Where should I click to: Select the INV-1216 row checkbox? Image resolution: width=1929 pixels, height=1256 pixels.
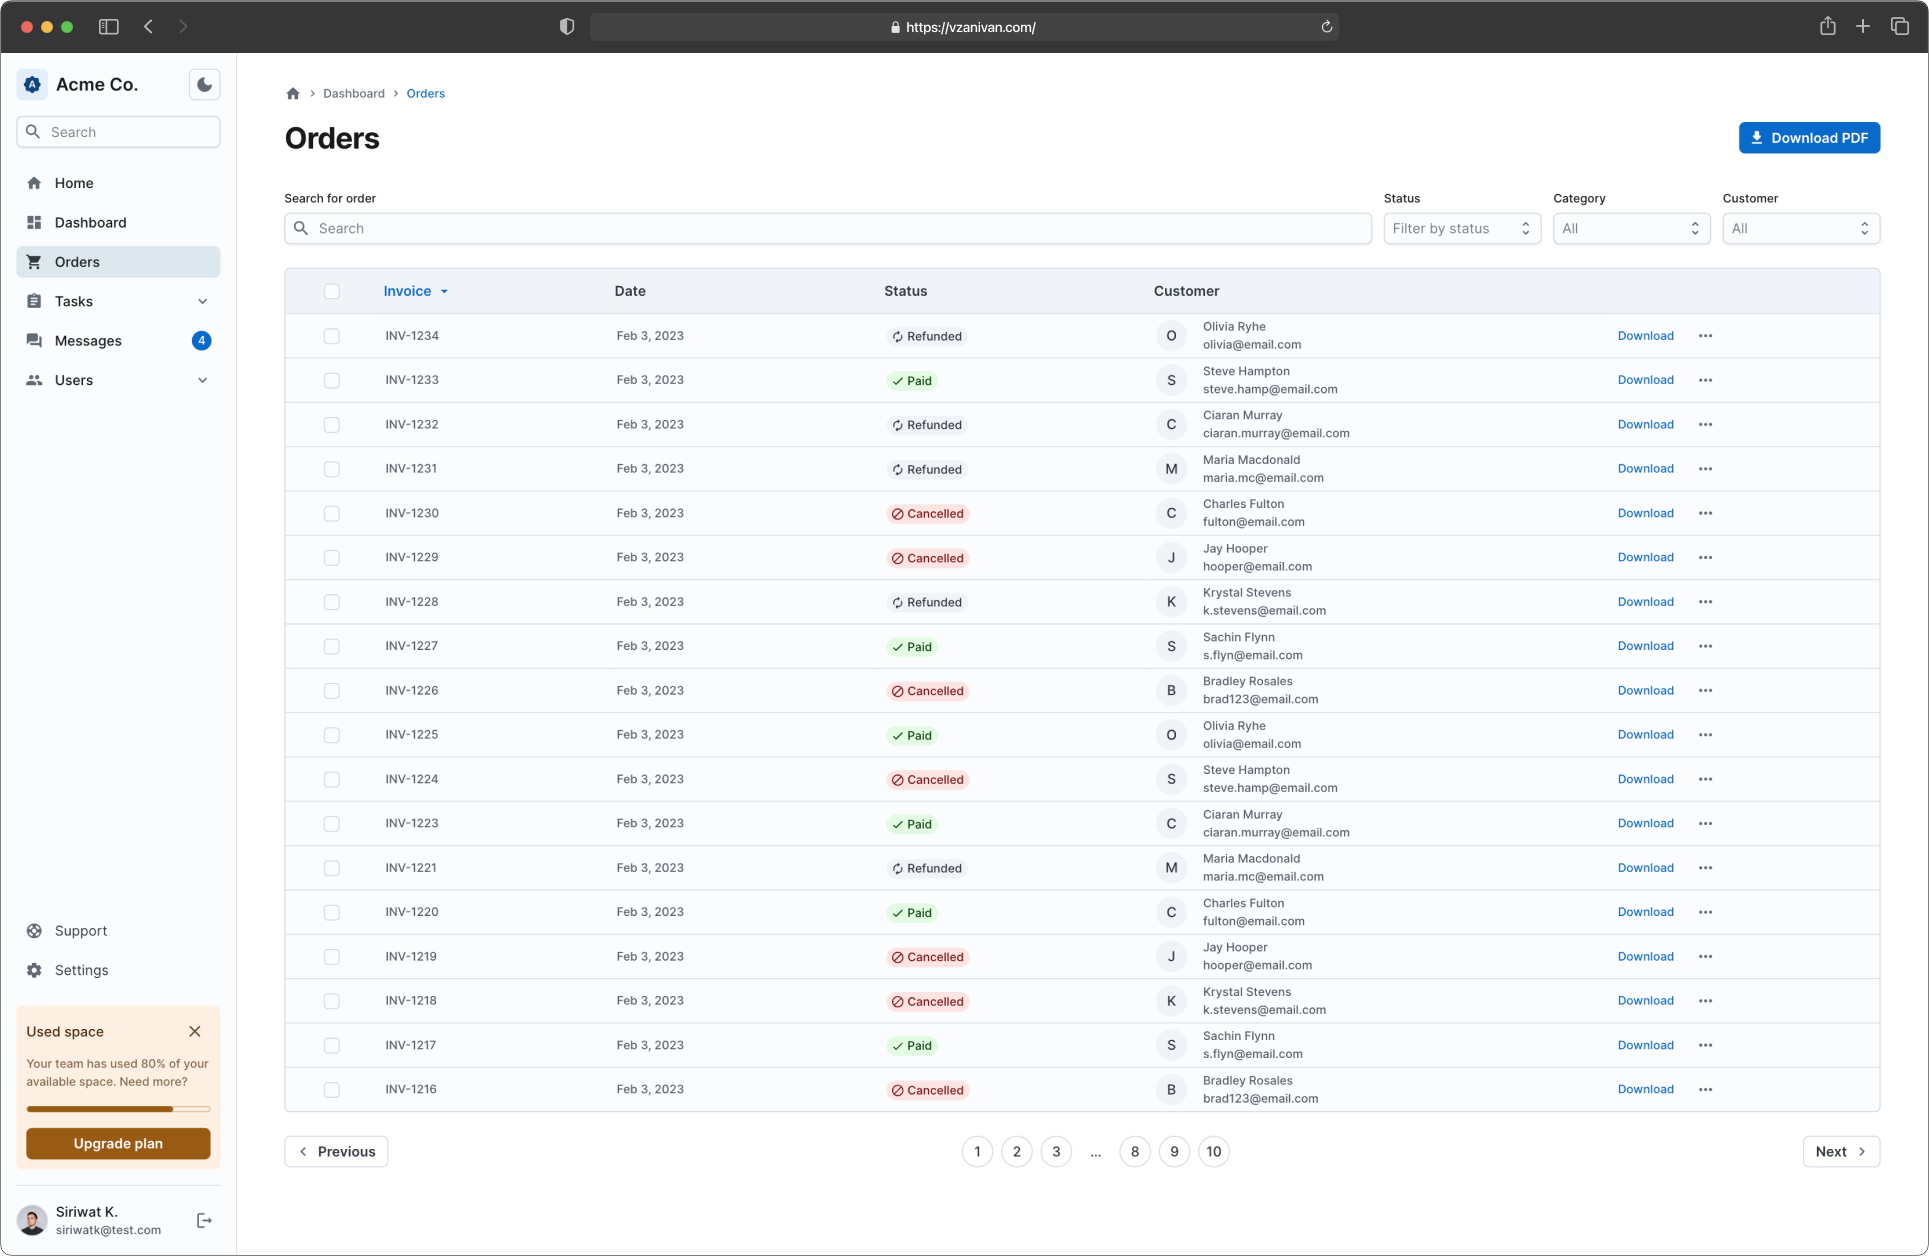click(x=332, y=1090)
